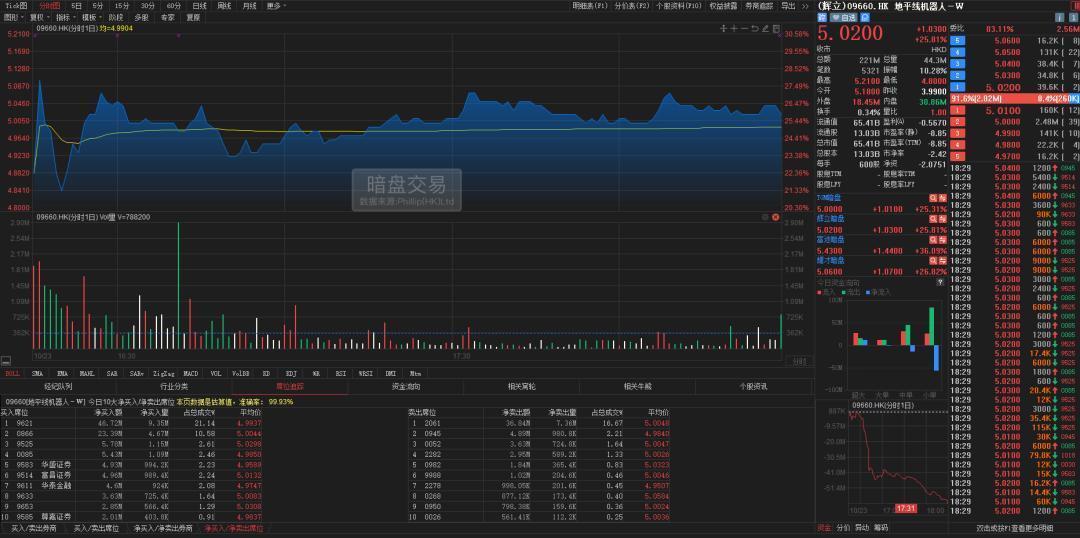Image resolution: width=1080 pixels, height=538 pixels.
Task: Select the 异动 tab under mini chart
Action: tap(862, 528)
